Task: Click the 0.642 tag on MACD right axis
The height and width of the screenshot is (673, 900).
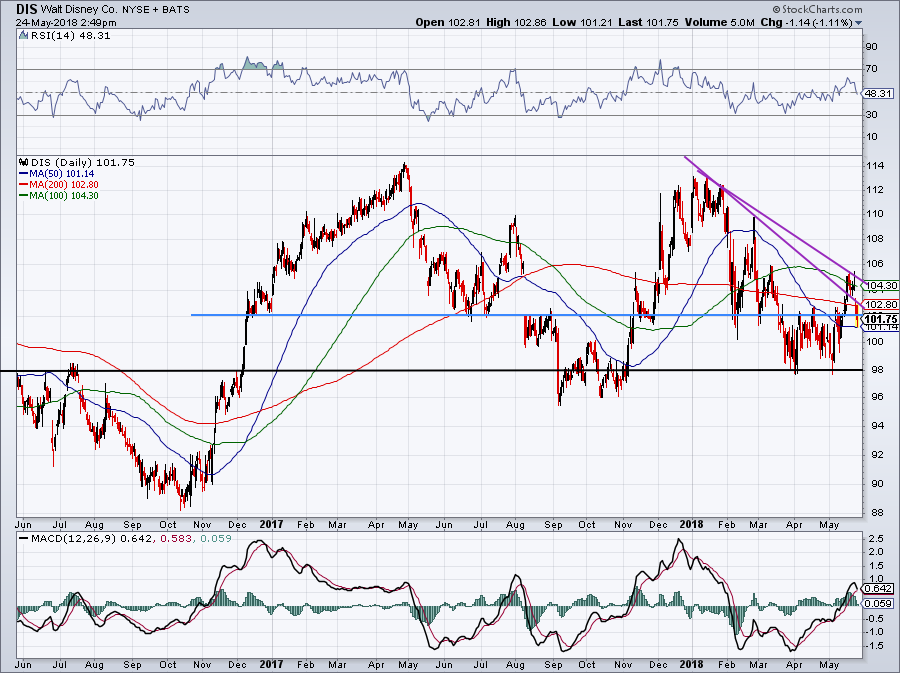Action: (x=878, y=589)
